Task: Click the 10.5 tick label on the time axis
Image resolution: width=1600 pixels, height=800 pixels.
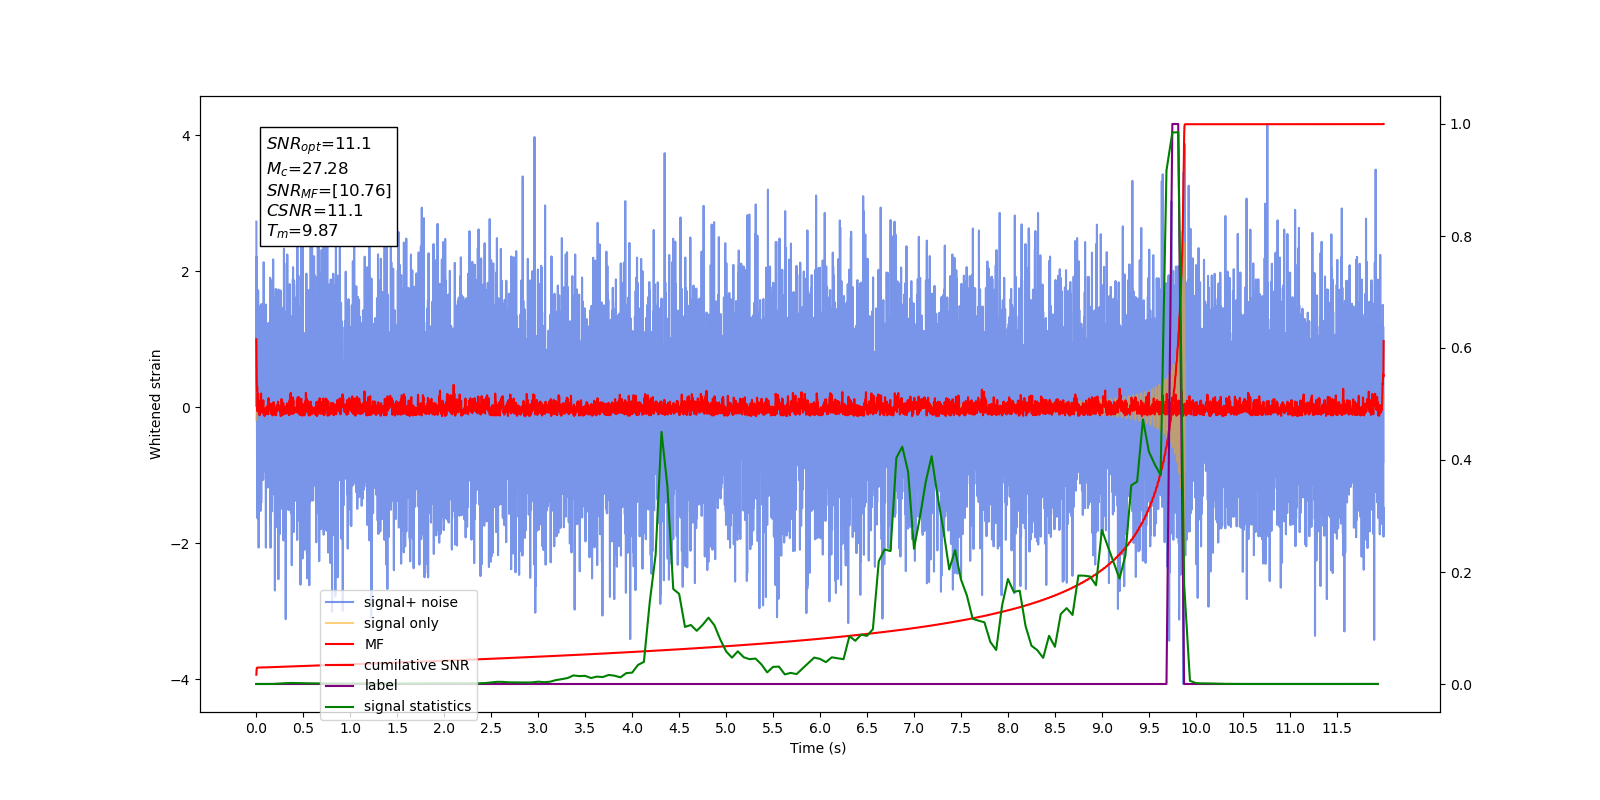Action: pos(1243,728)
